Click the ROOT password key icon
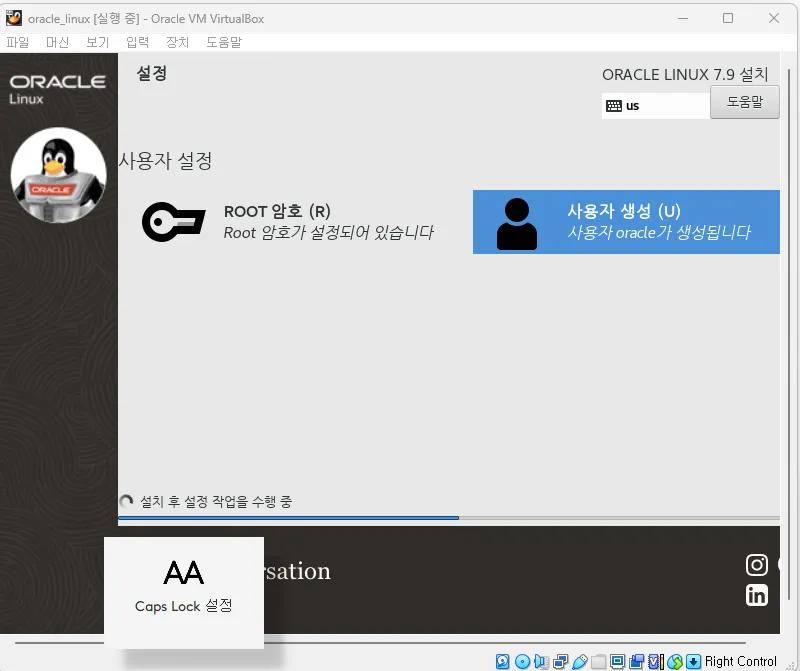Image resolution: width=800 pixels, height=671 pixels. pyautogui.click(x=173, y=221)
